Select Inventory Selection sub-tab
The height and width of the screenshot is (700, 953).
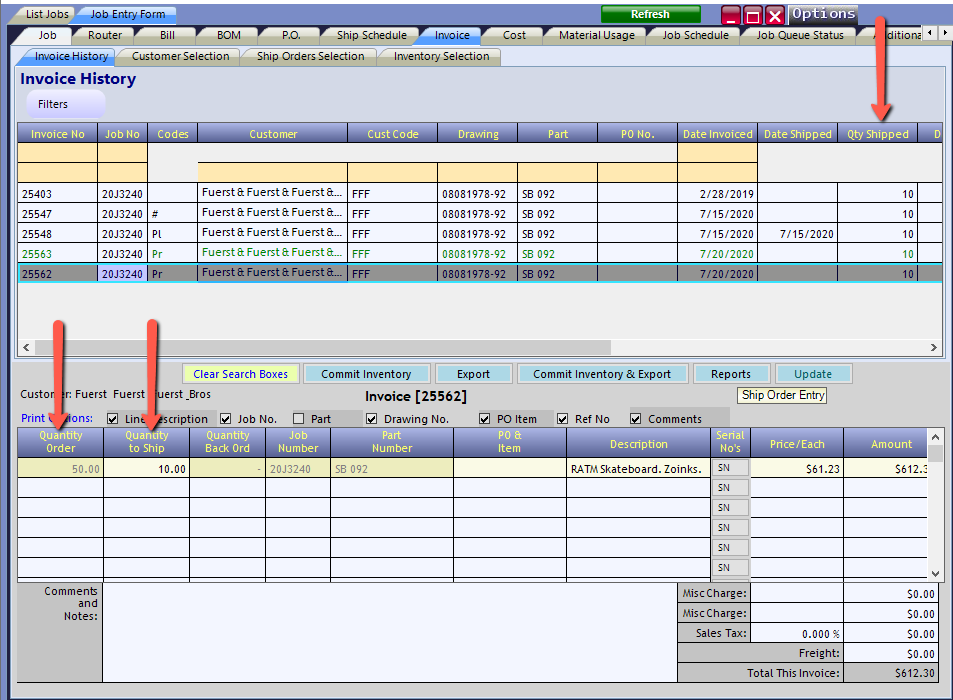coord(441,57)
